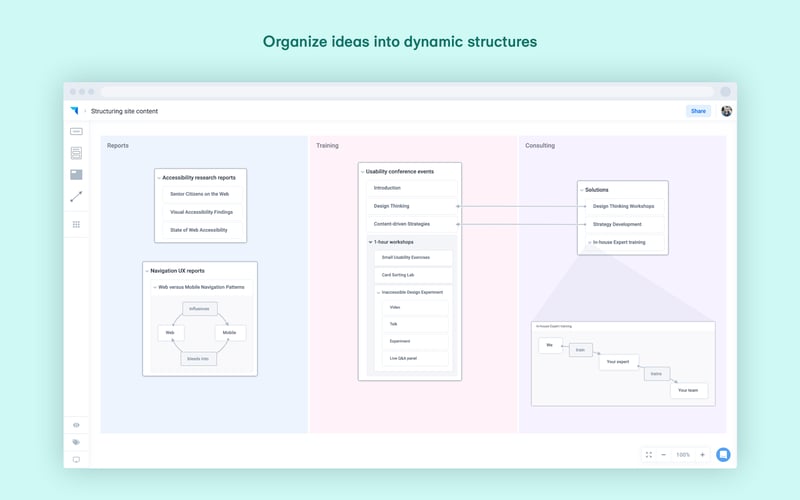Click the 100% zoom level
The width and height of the screenshot is (800, 500).
pyautogui.click(x=683, y=455)
